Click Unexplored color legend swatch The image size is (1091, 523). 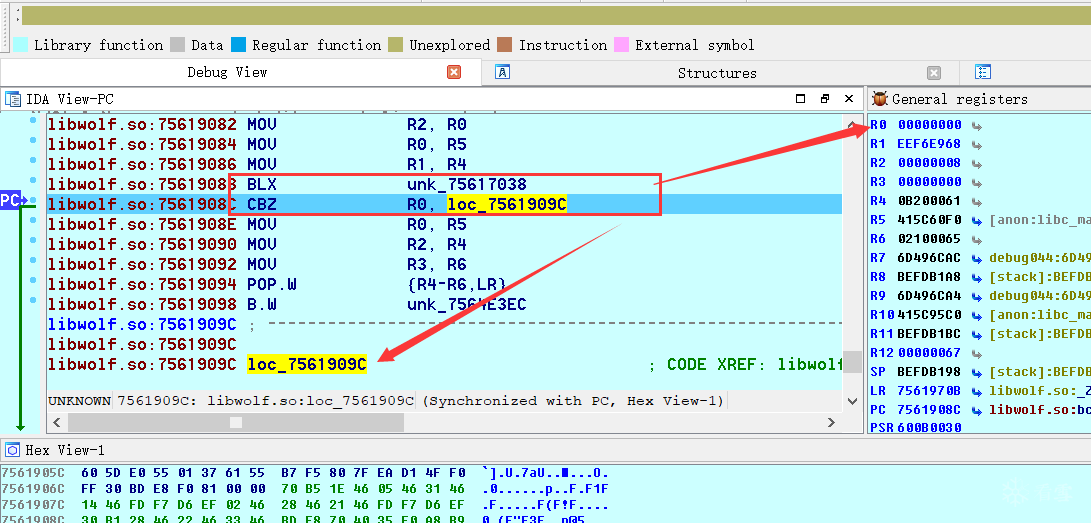coord(396,45)
